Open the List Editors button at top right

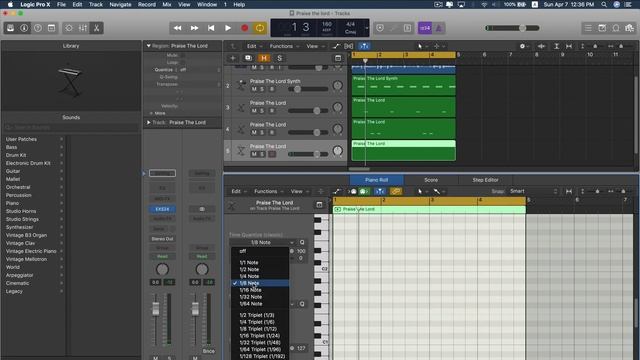(x=588, y=28)
